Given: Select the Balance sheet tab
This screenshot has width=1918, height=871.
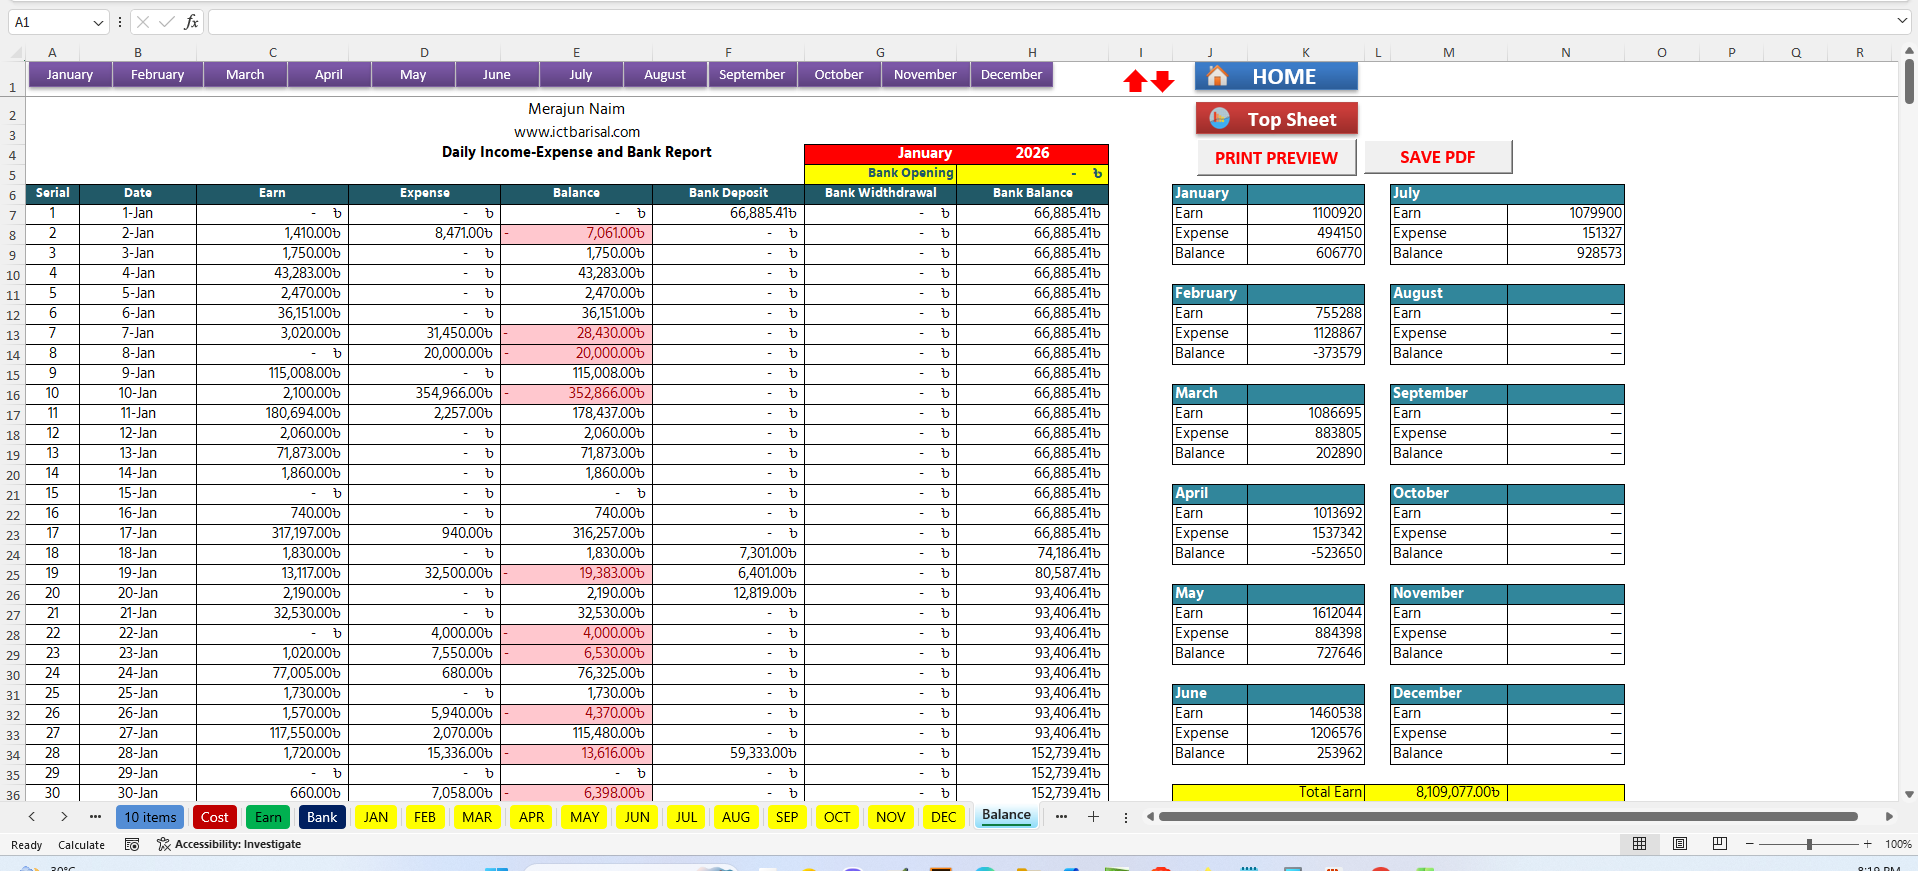Looking at the screenshot, I should (x=1006, y=816).
